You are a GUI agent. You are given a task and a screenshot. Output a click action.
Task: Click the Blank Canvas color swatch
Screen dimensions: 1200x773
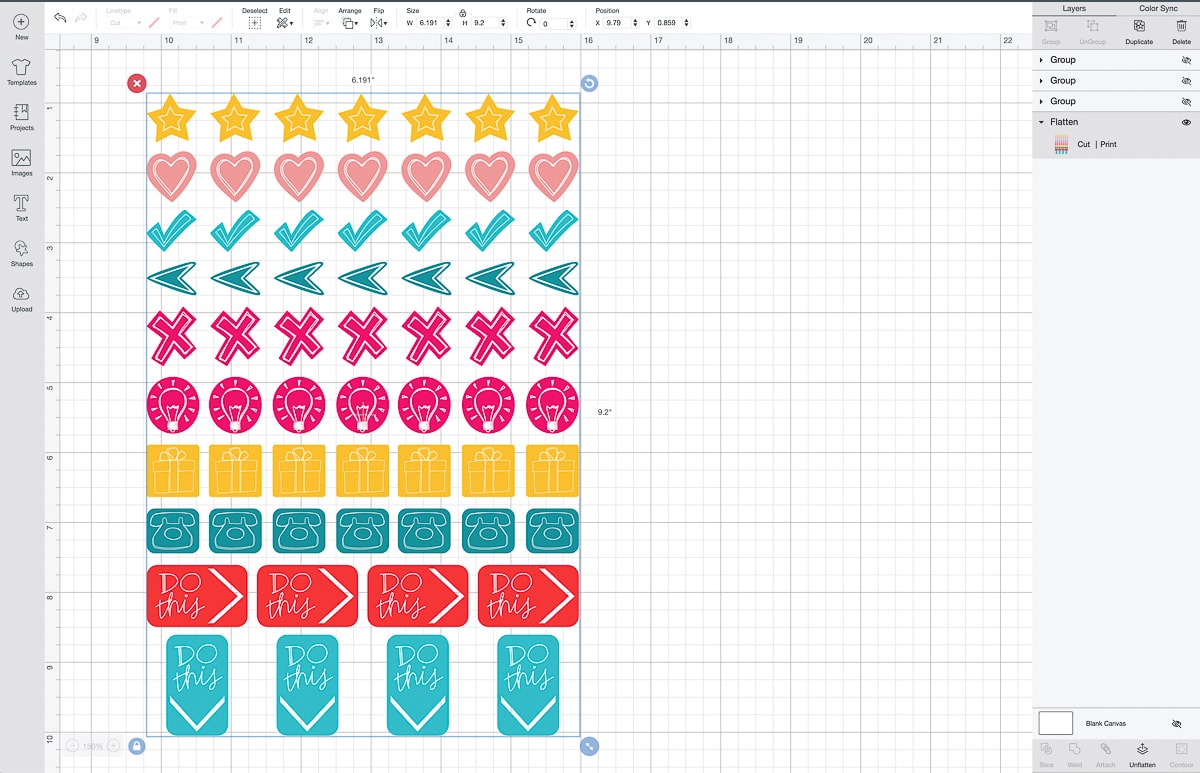point(1056,723)
